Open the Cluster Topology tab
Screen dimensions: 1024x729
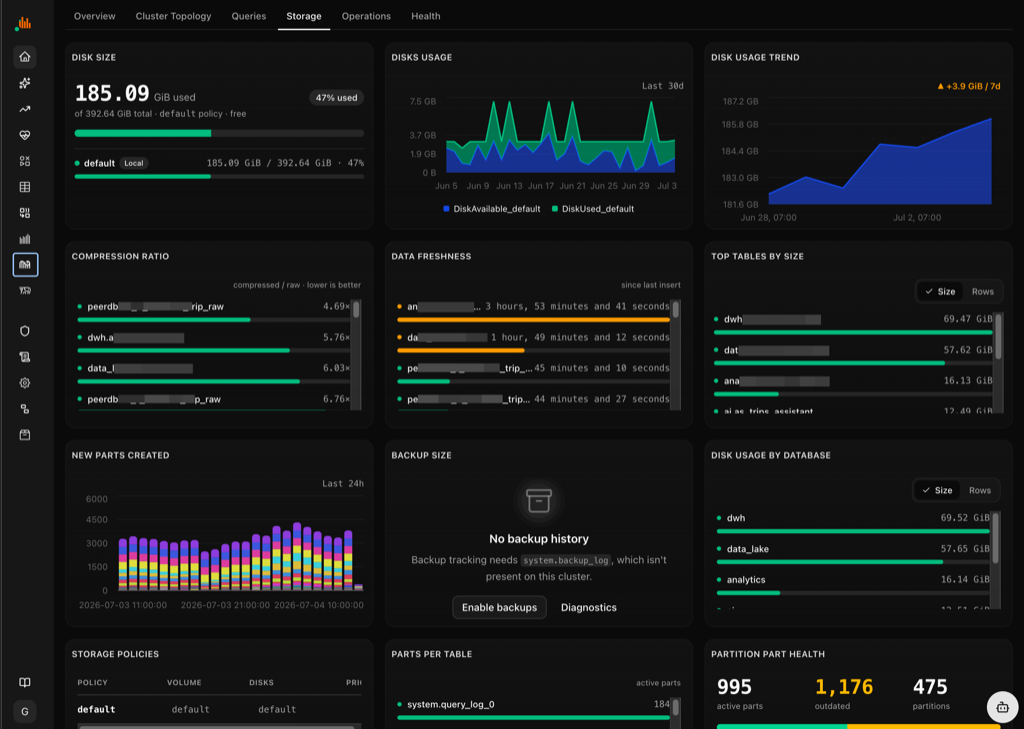(x=173, y=16)
